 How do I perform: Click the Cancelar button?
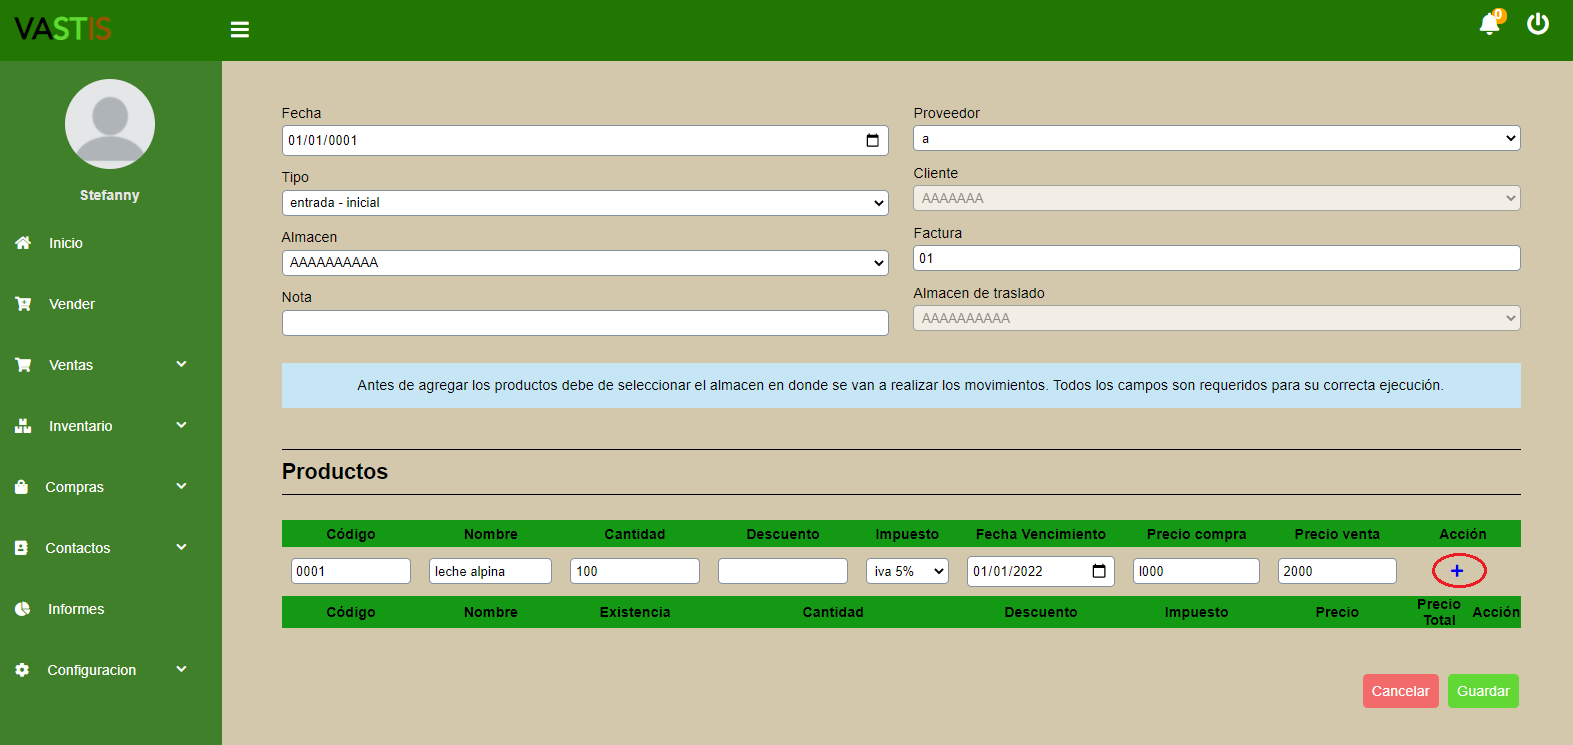tap(1401, 691)
